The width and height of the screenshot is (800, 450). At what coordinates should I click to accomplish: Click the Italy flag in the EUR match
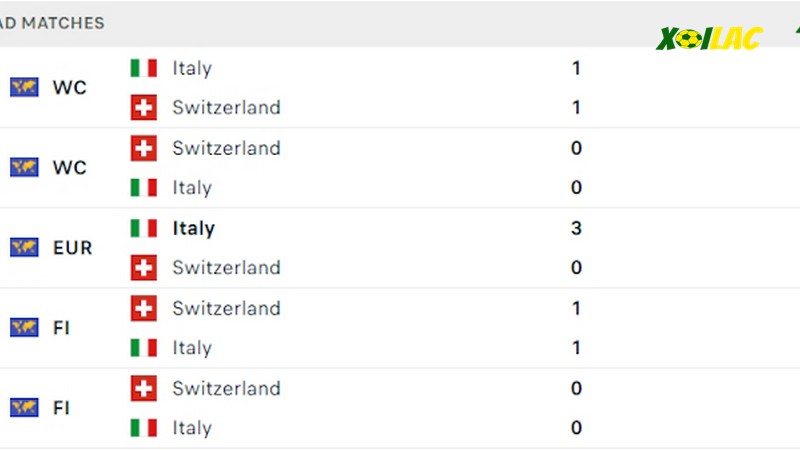[x=143, y=228]
